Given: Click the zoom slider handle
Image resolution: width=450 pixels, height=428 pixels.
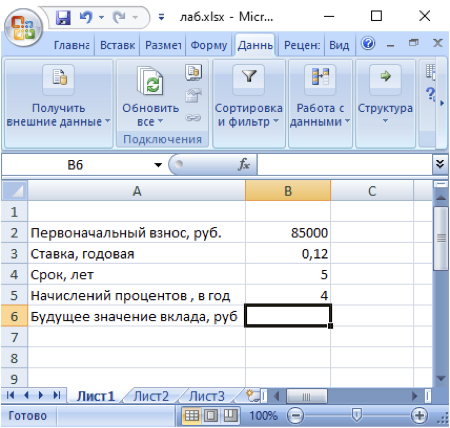Looking at the screenshot, I should [357, 415].
